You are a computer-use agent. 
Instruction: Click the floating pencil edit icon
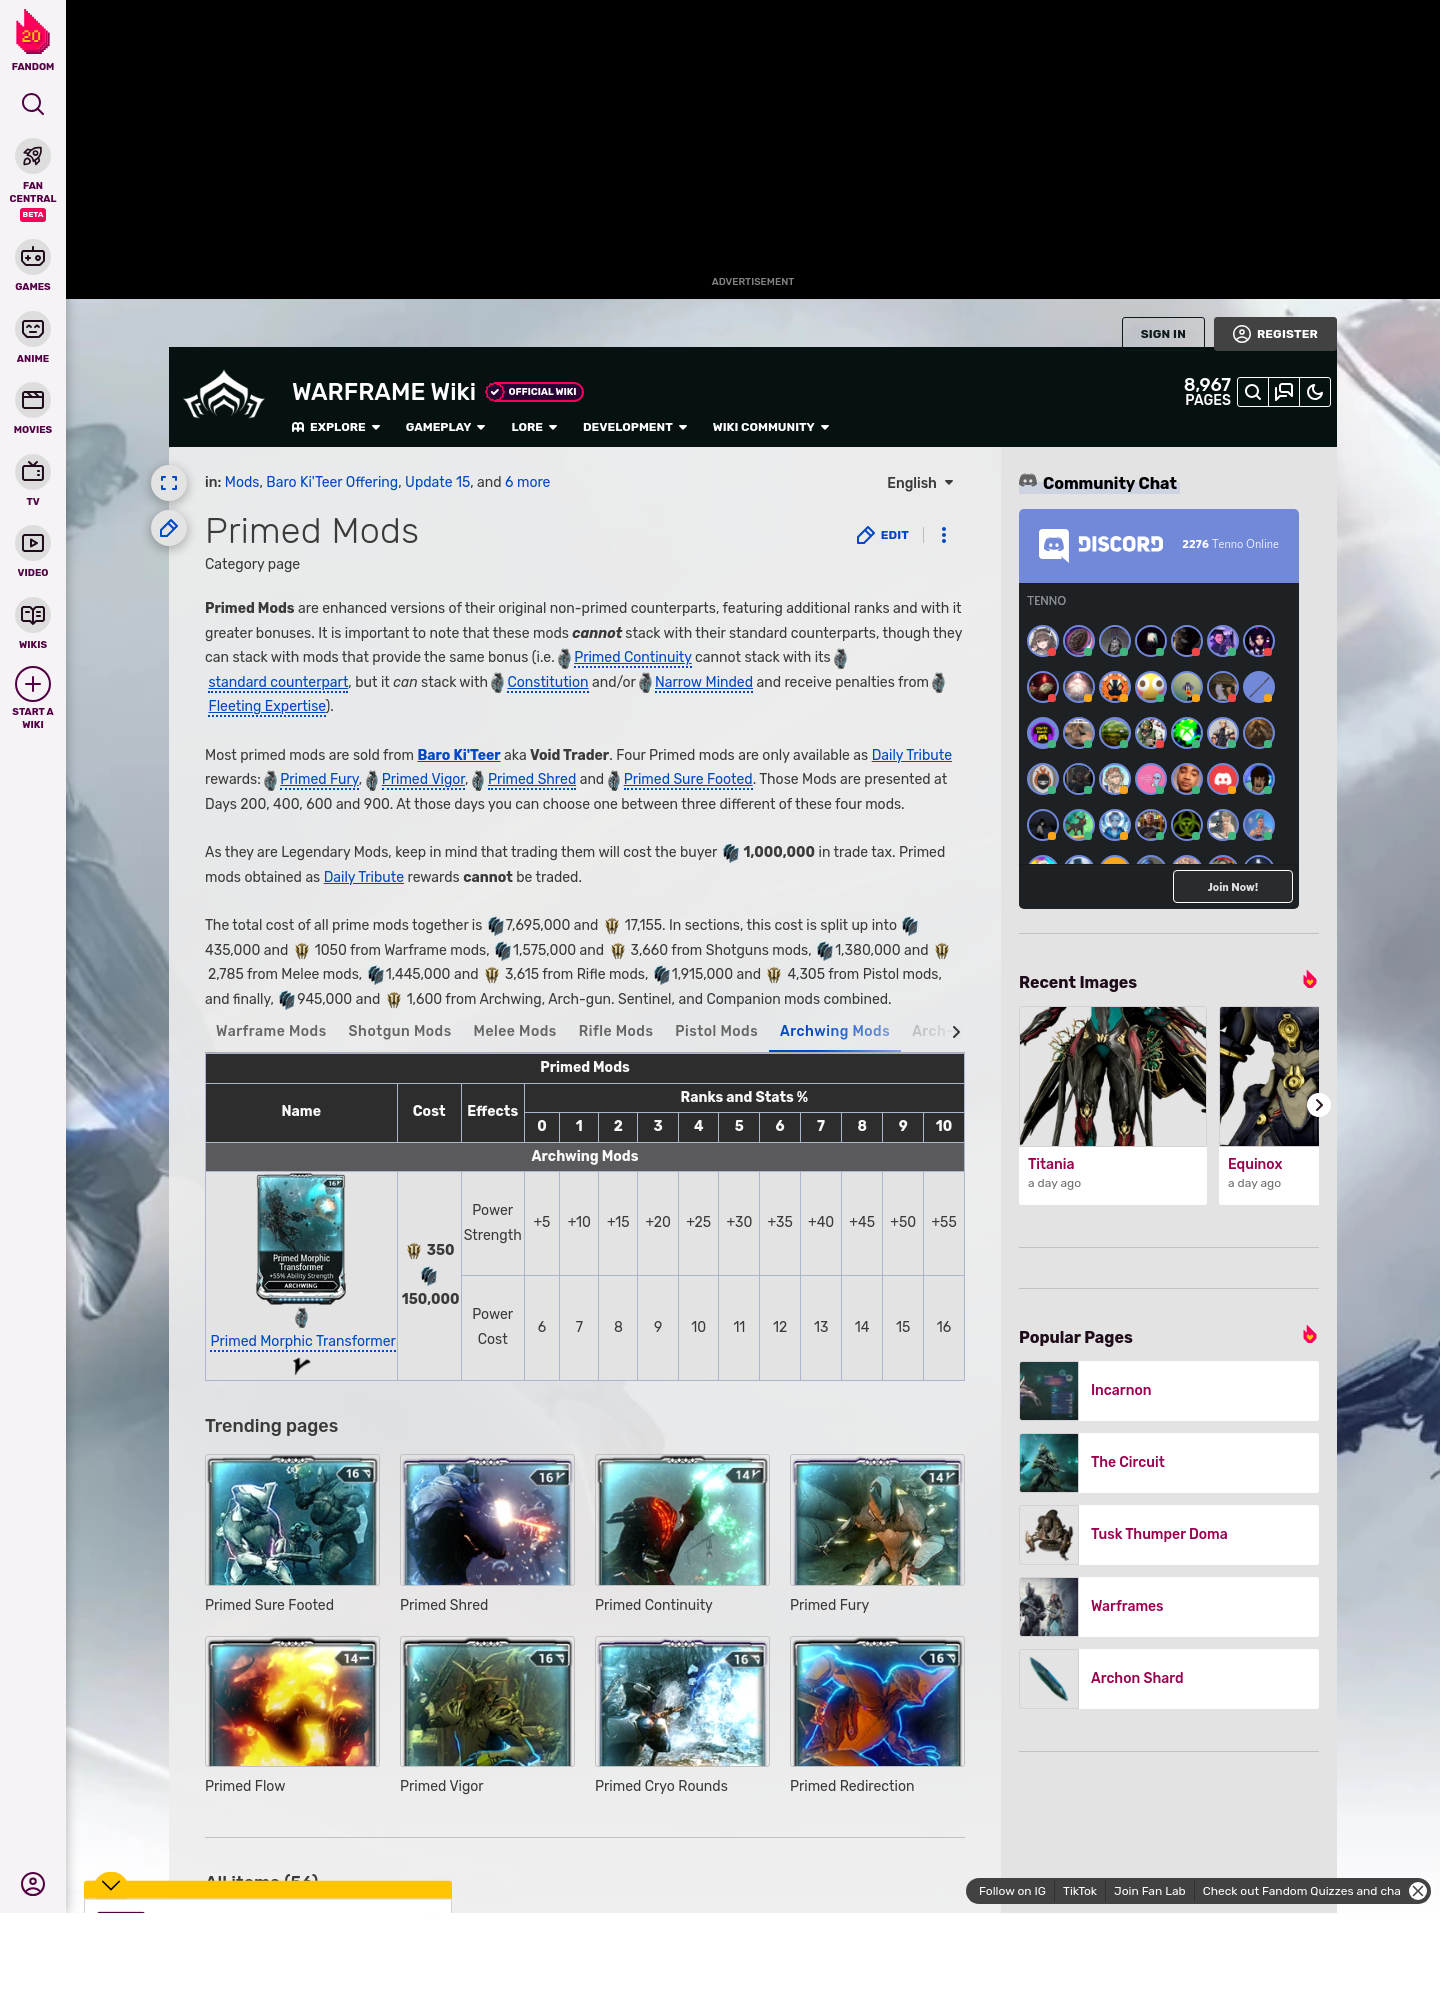[169, 528]
